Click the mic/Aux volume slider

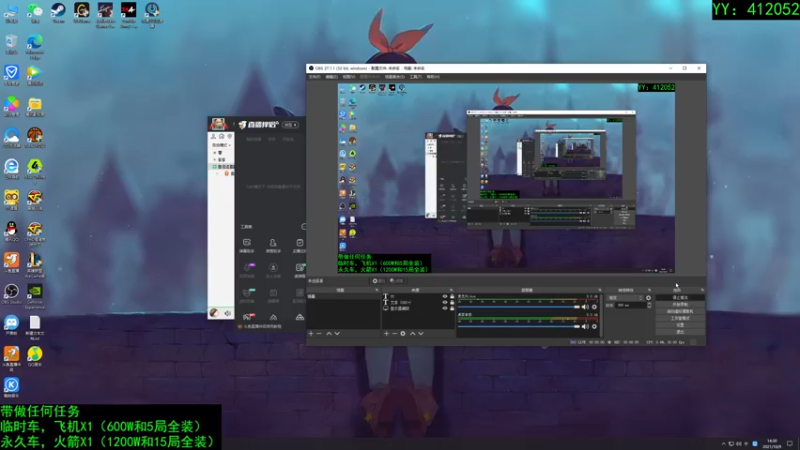tap(519, 307)
